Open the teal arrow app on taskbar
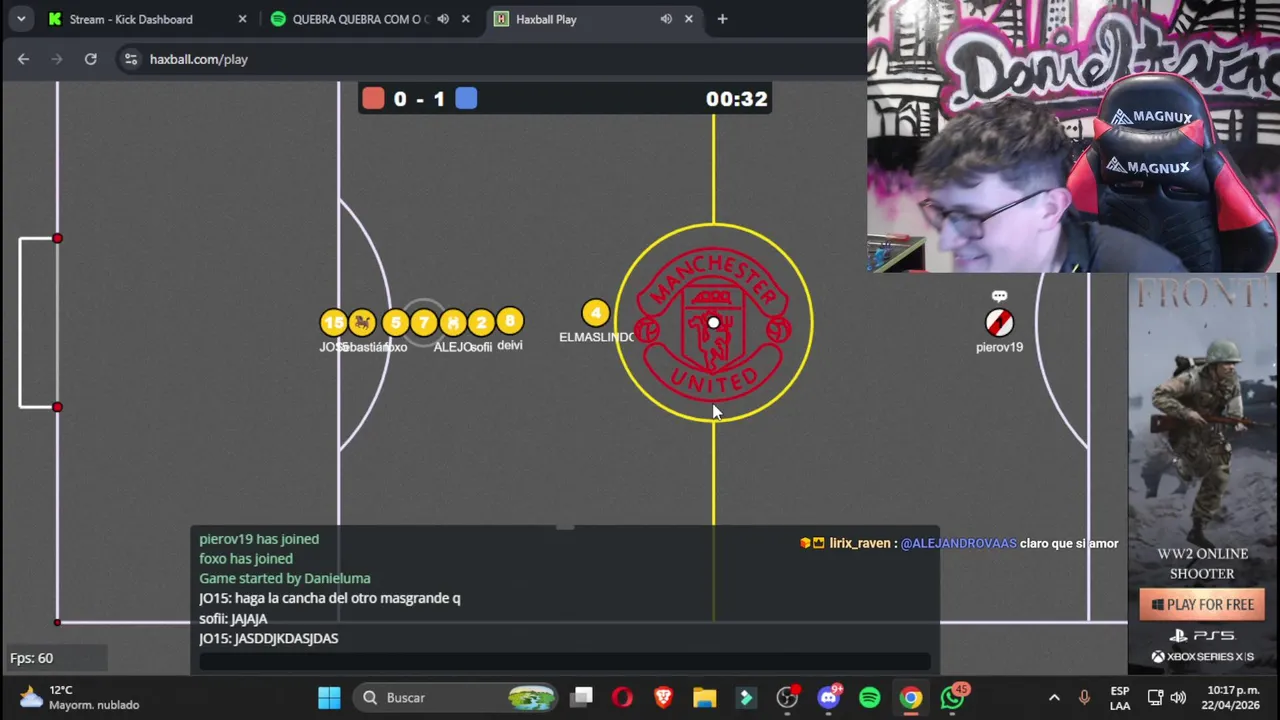The width and height of the screenshot is (1280, 720). coord(746,697)
